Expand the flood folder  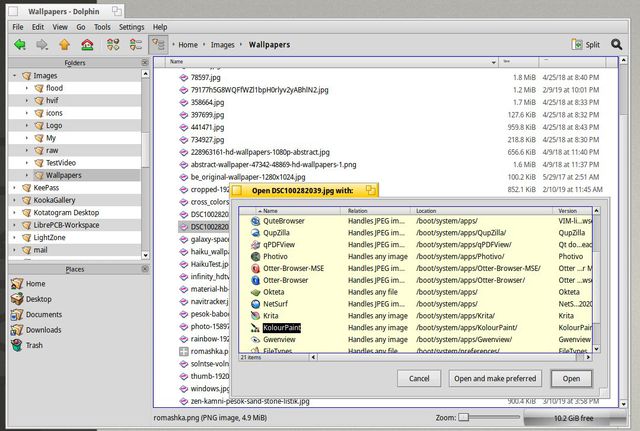[x=27, y=88]
